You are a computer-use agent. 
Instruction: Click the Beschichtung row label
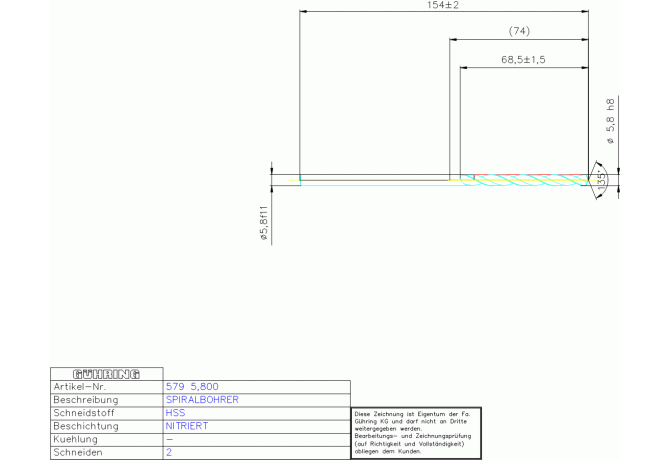click(x=85, y=426)
